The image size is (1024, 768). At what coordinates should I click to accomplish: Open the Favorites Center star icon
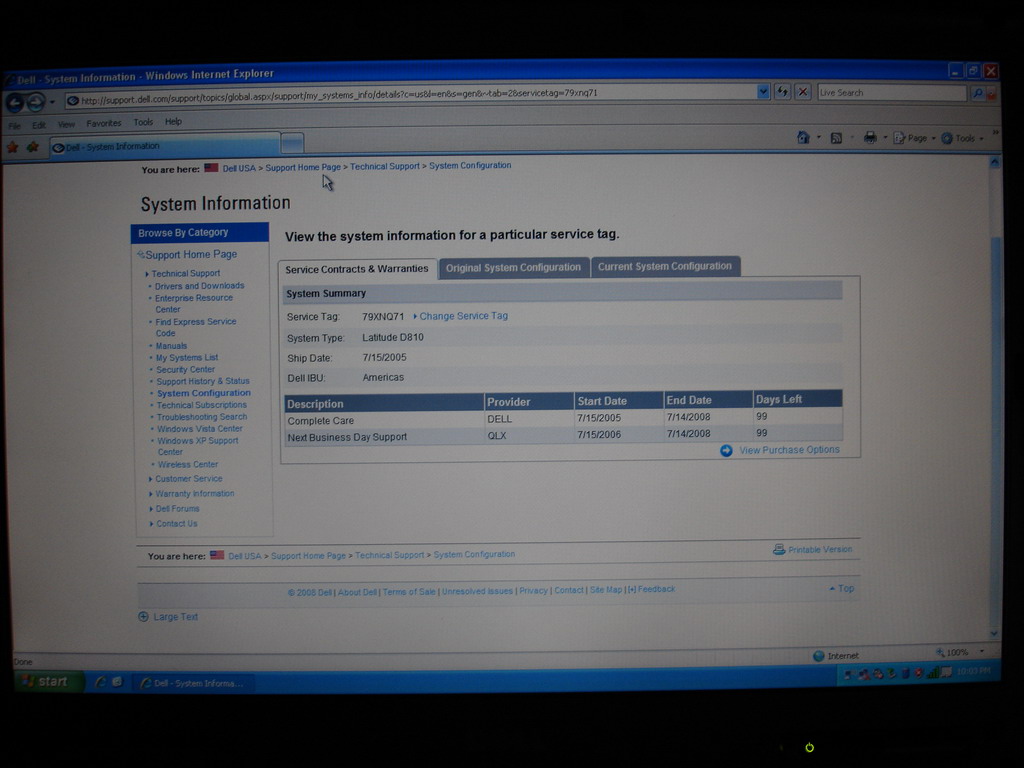coord(12,148)
